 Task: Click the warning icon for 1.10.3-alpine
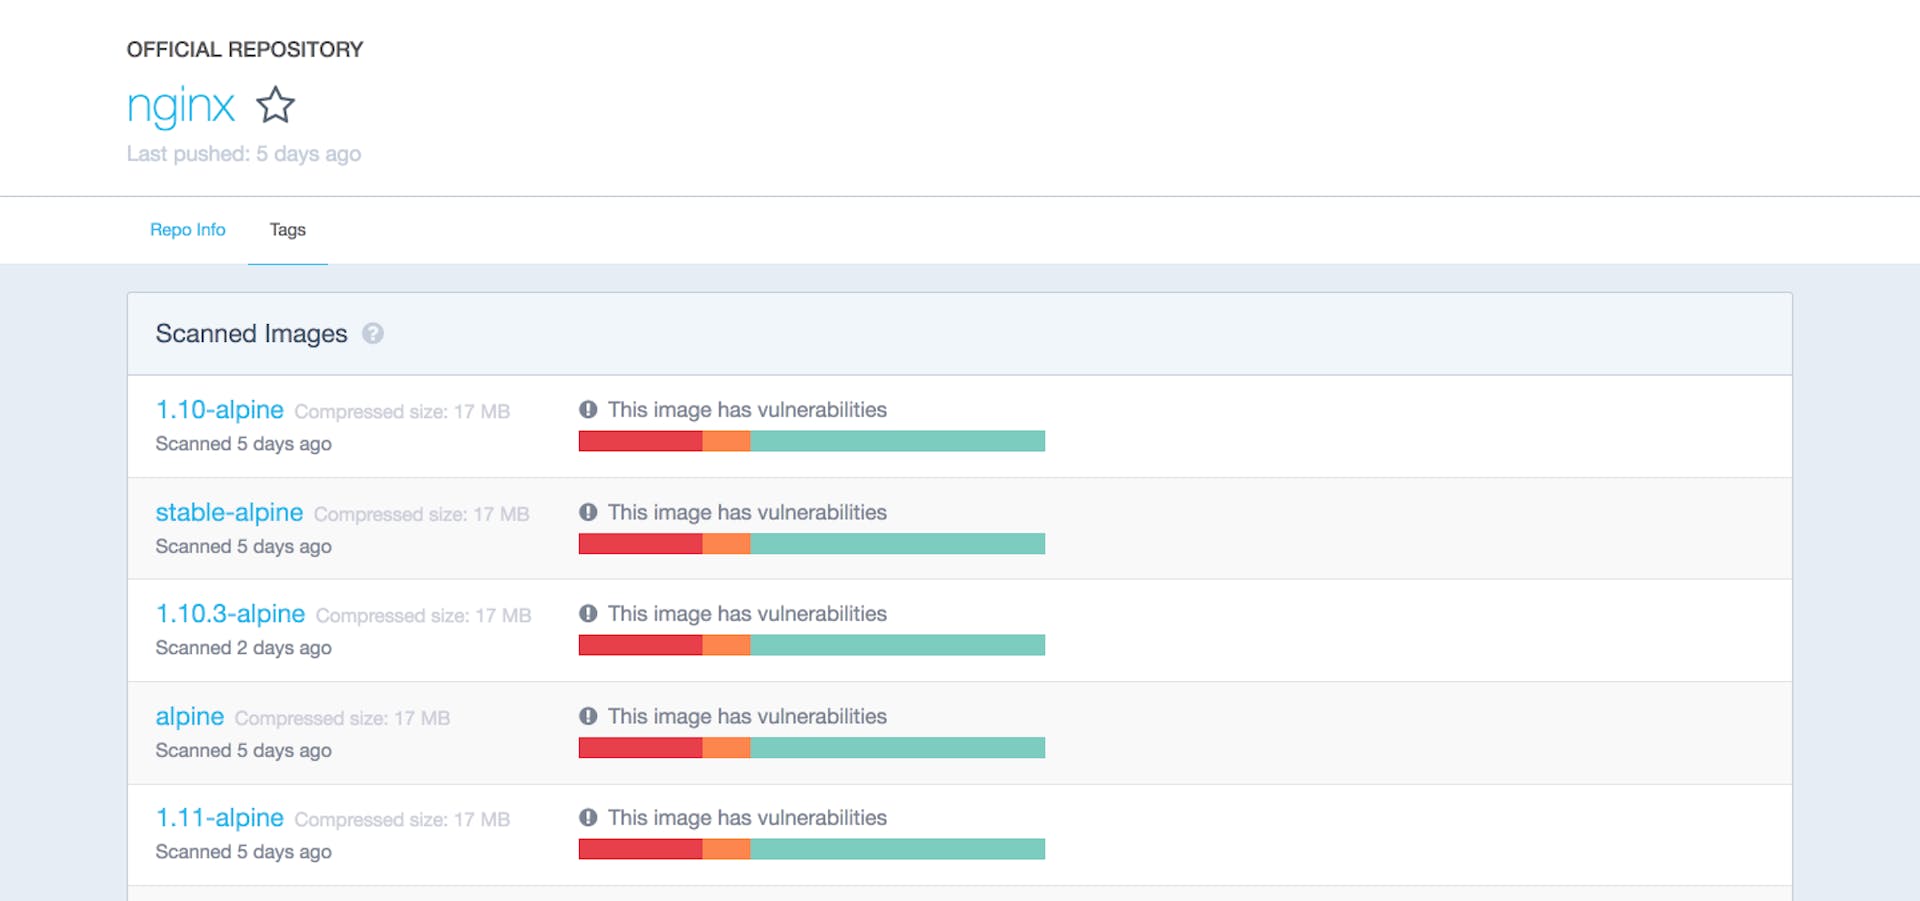click(x=588, y=613)
